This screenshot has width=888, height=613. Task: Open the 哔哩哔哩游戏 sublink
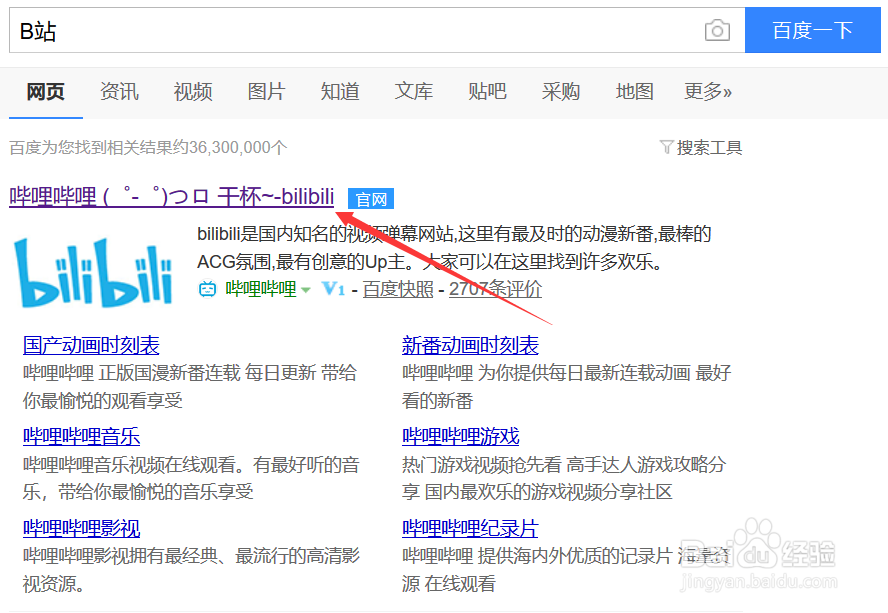(460, 436)
